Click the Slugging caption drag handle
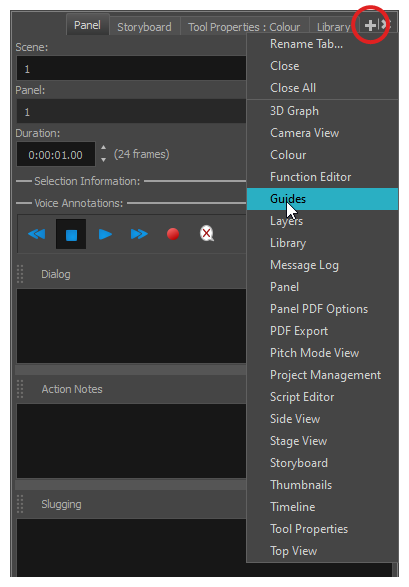Screen dimensions: 409x587 (x=20, y=504)
